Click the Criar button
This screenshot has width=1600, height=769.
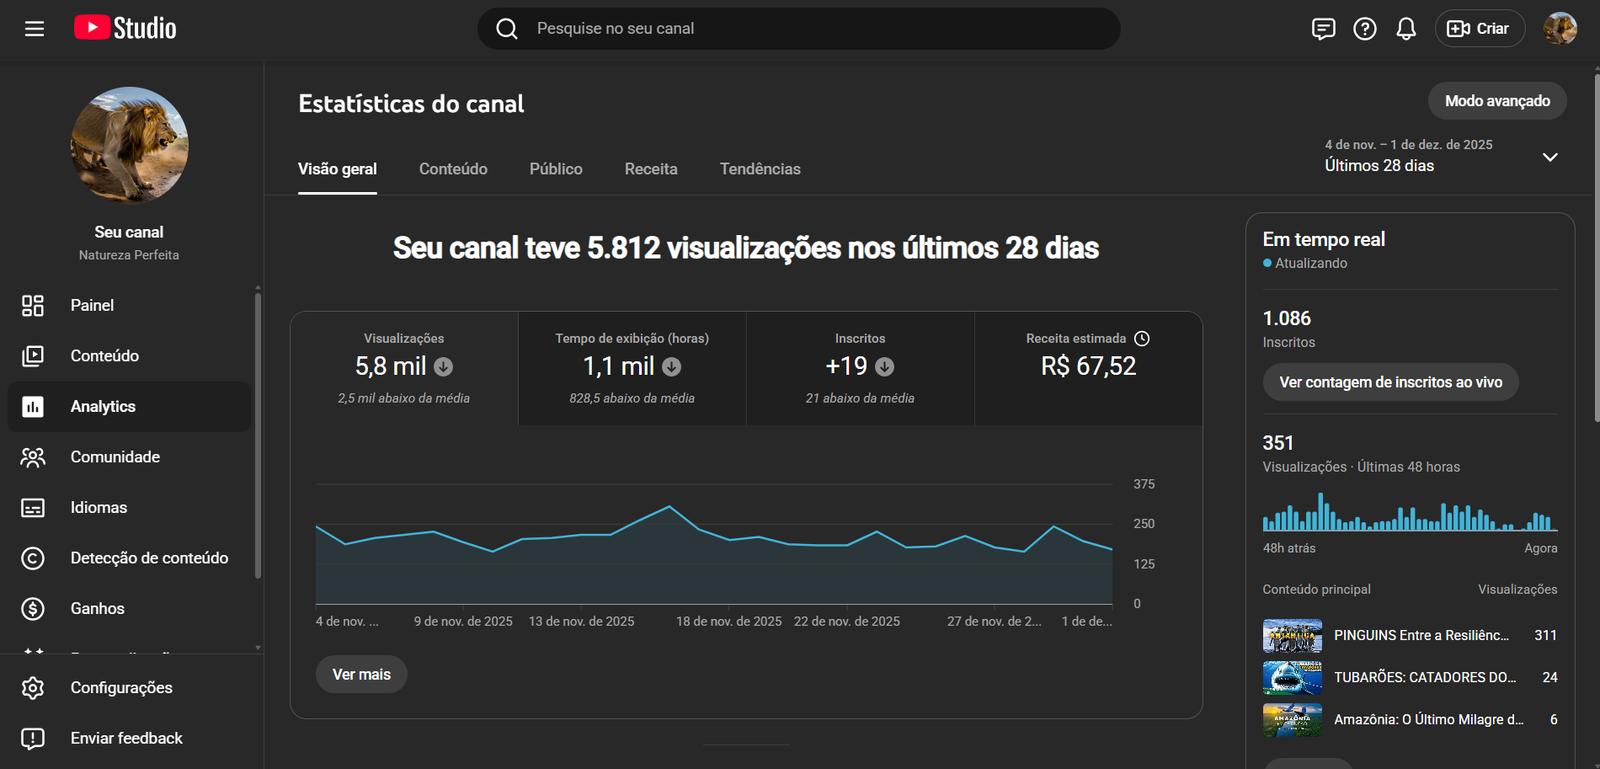click(x=1479, y=29)
